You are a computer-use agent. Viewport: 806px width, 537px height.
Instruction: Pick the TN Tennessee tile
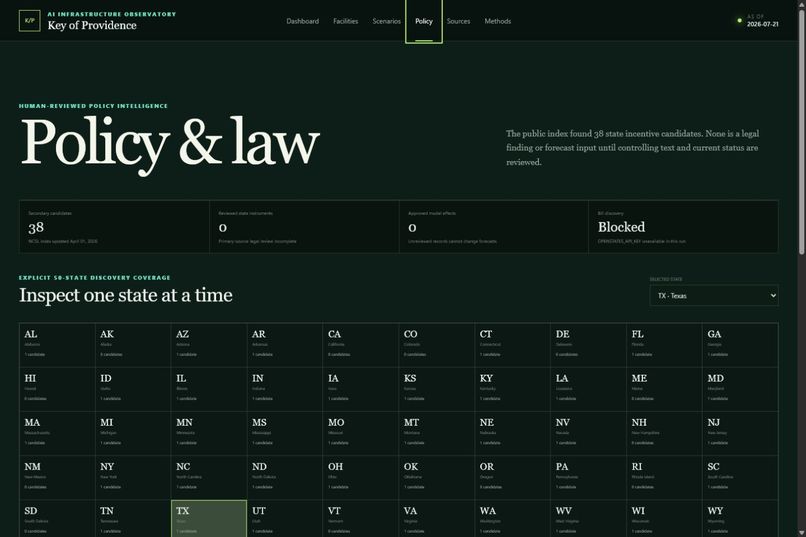click(x=133, y=519)
